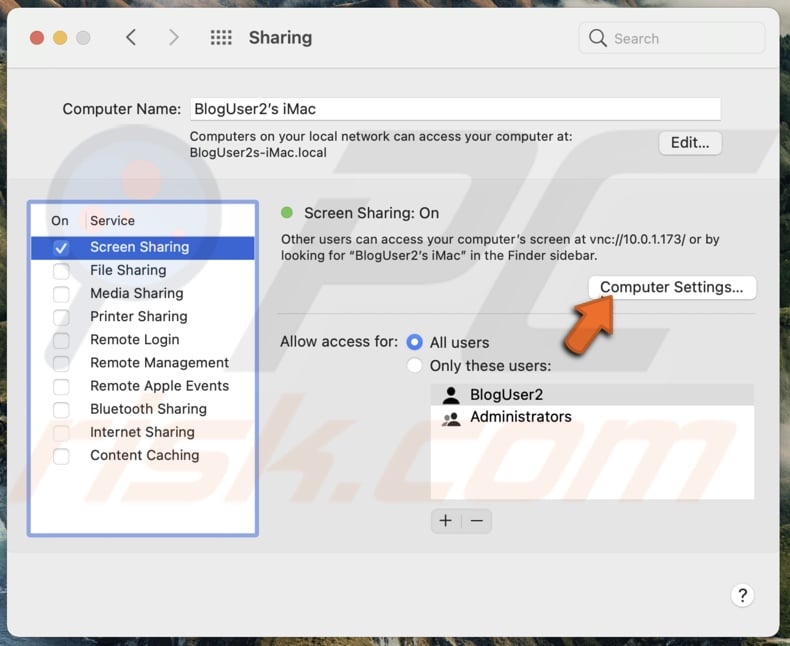This screenshot has height=646, width=790.
Task: Enable the Remote Login checkbox
Action: coord(61,340)
